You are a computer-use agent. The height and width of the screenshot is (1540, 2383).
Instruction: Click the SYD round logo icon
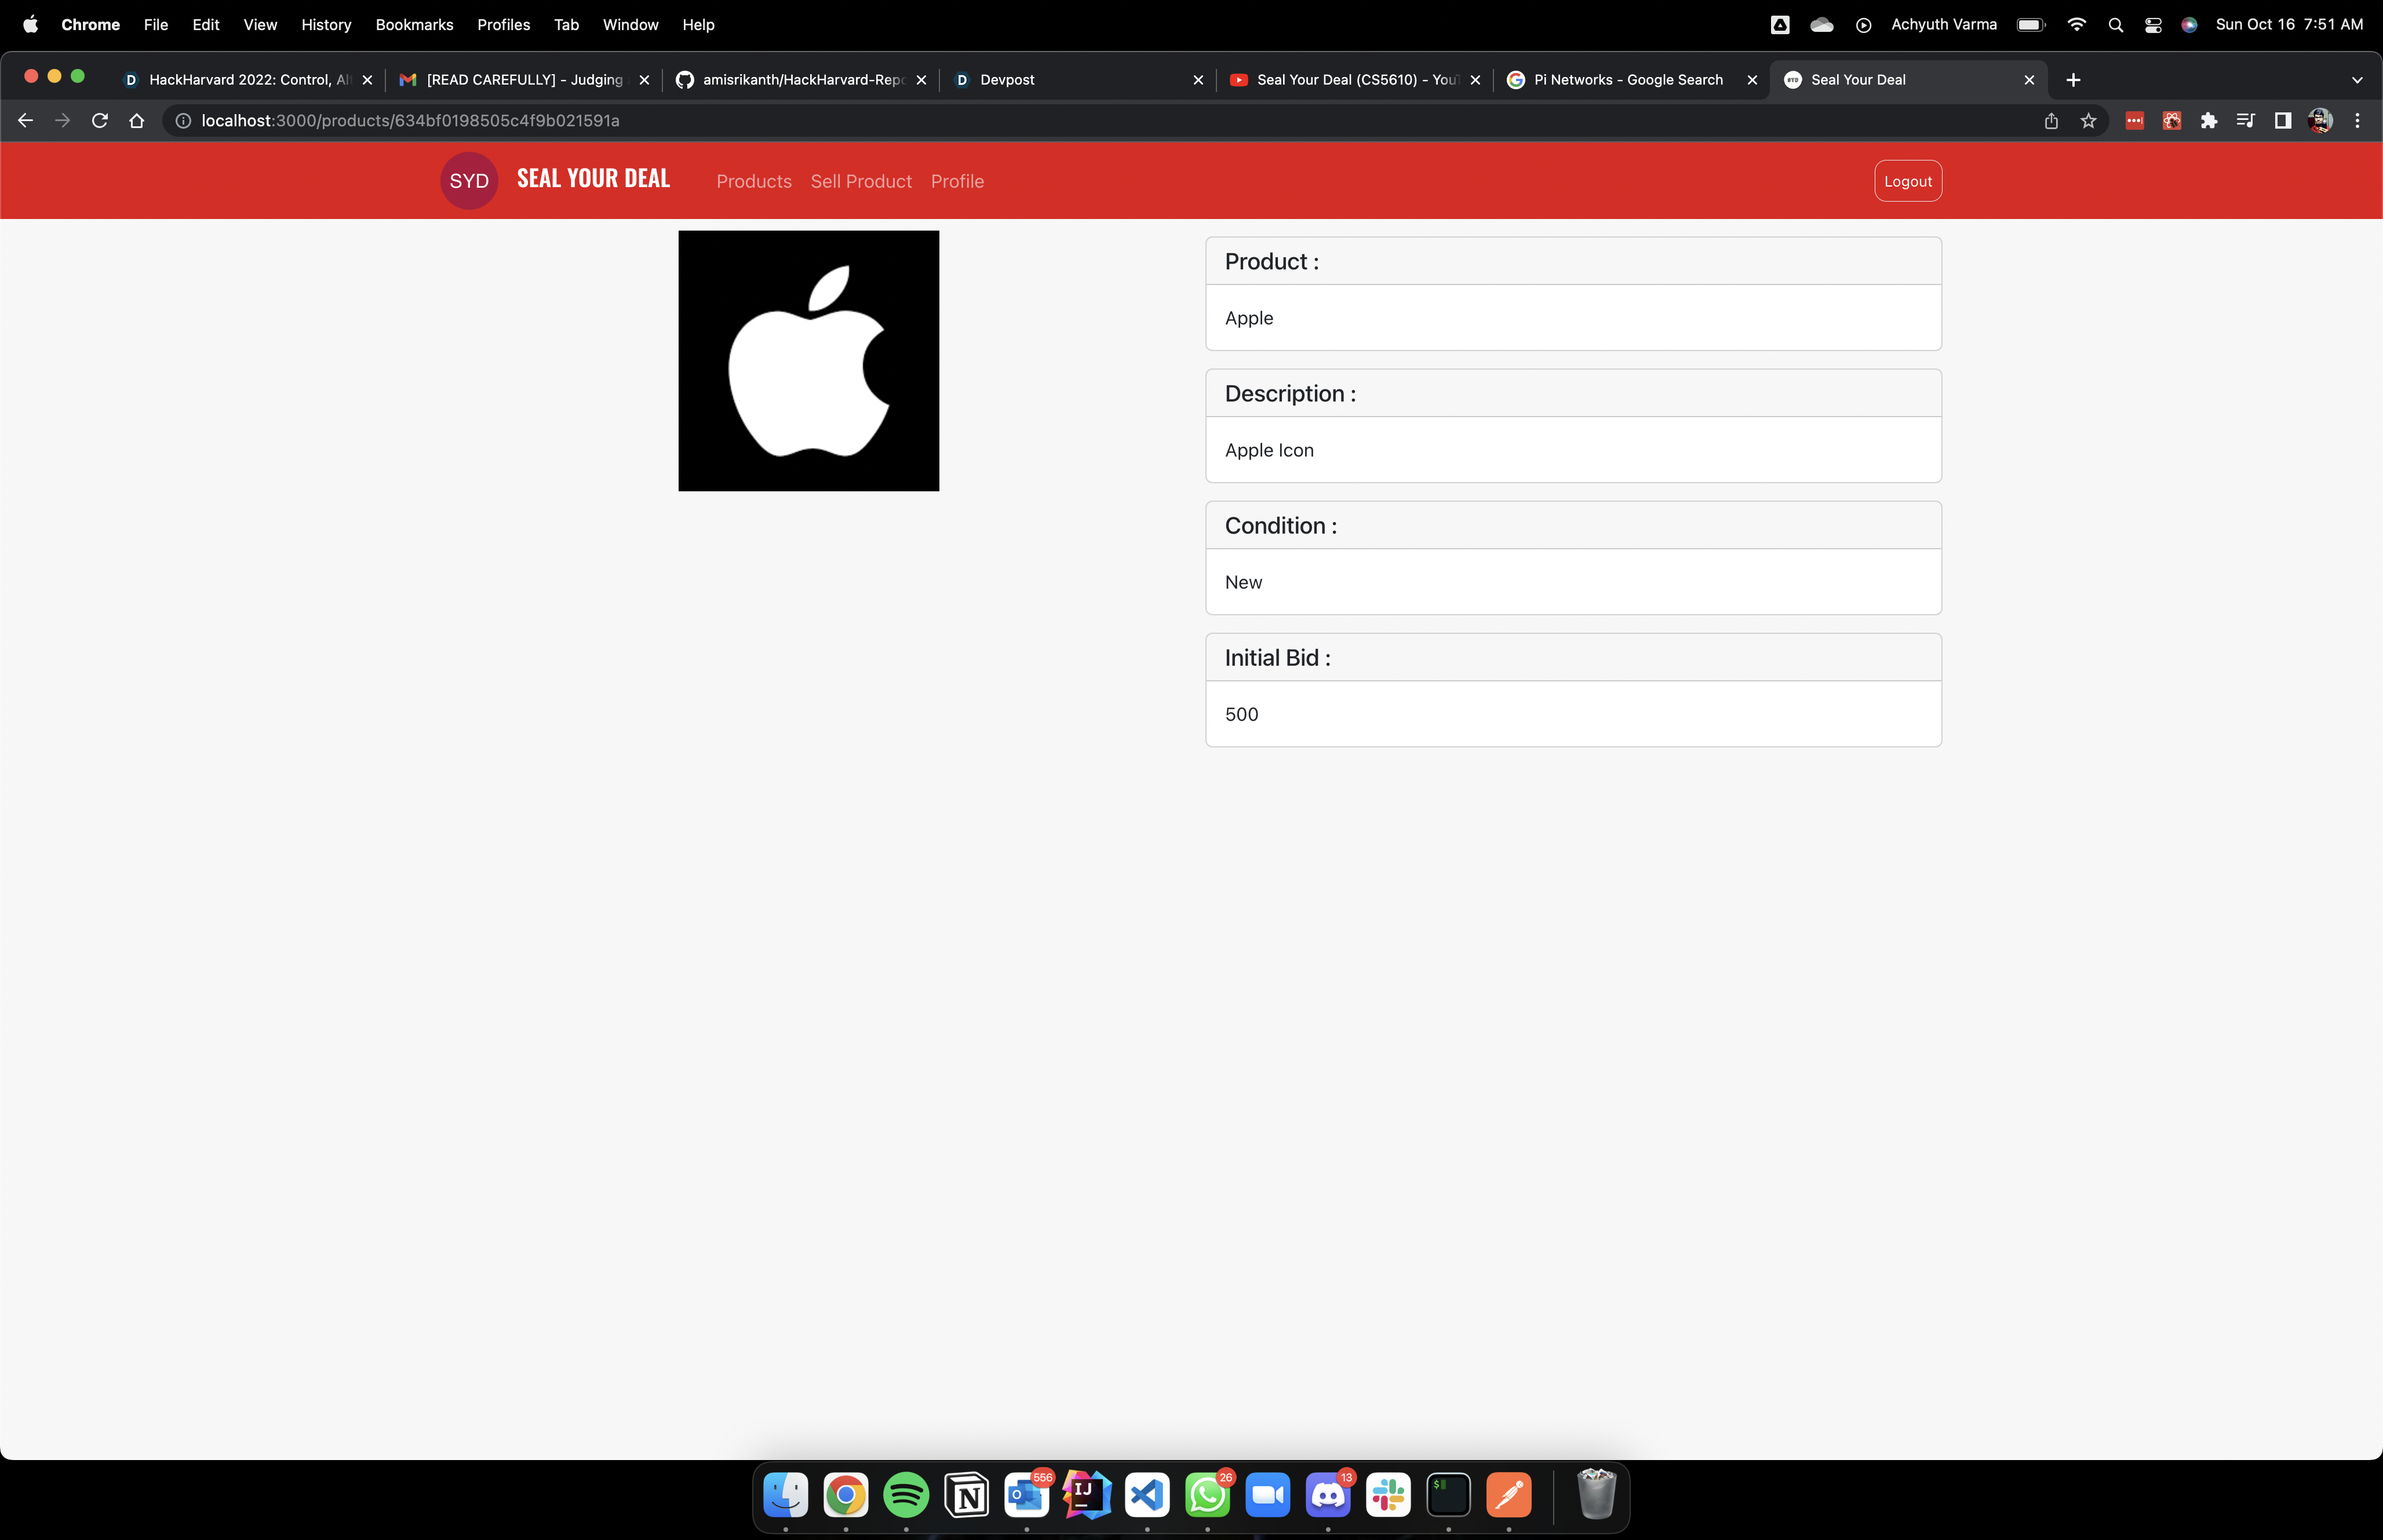pos(468,181)
